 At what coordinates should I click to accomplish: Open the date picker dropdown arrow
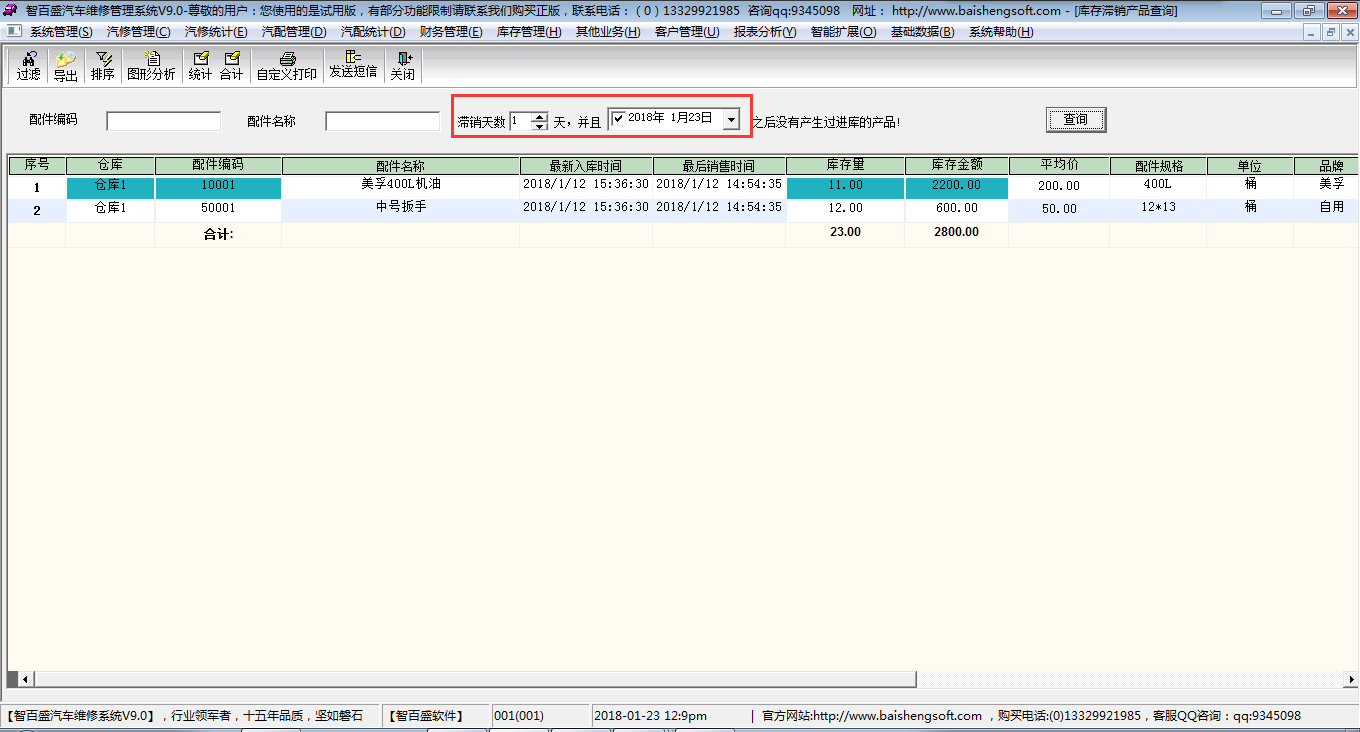(731, 120)
